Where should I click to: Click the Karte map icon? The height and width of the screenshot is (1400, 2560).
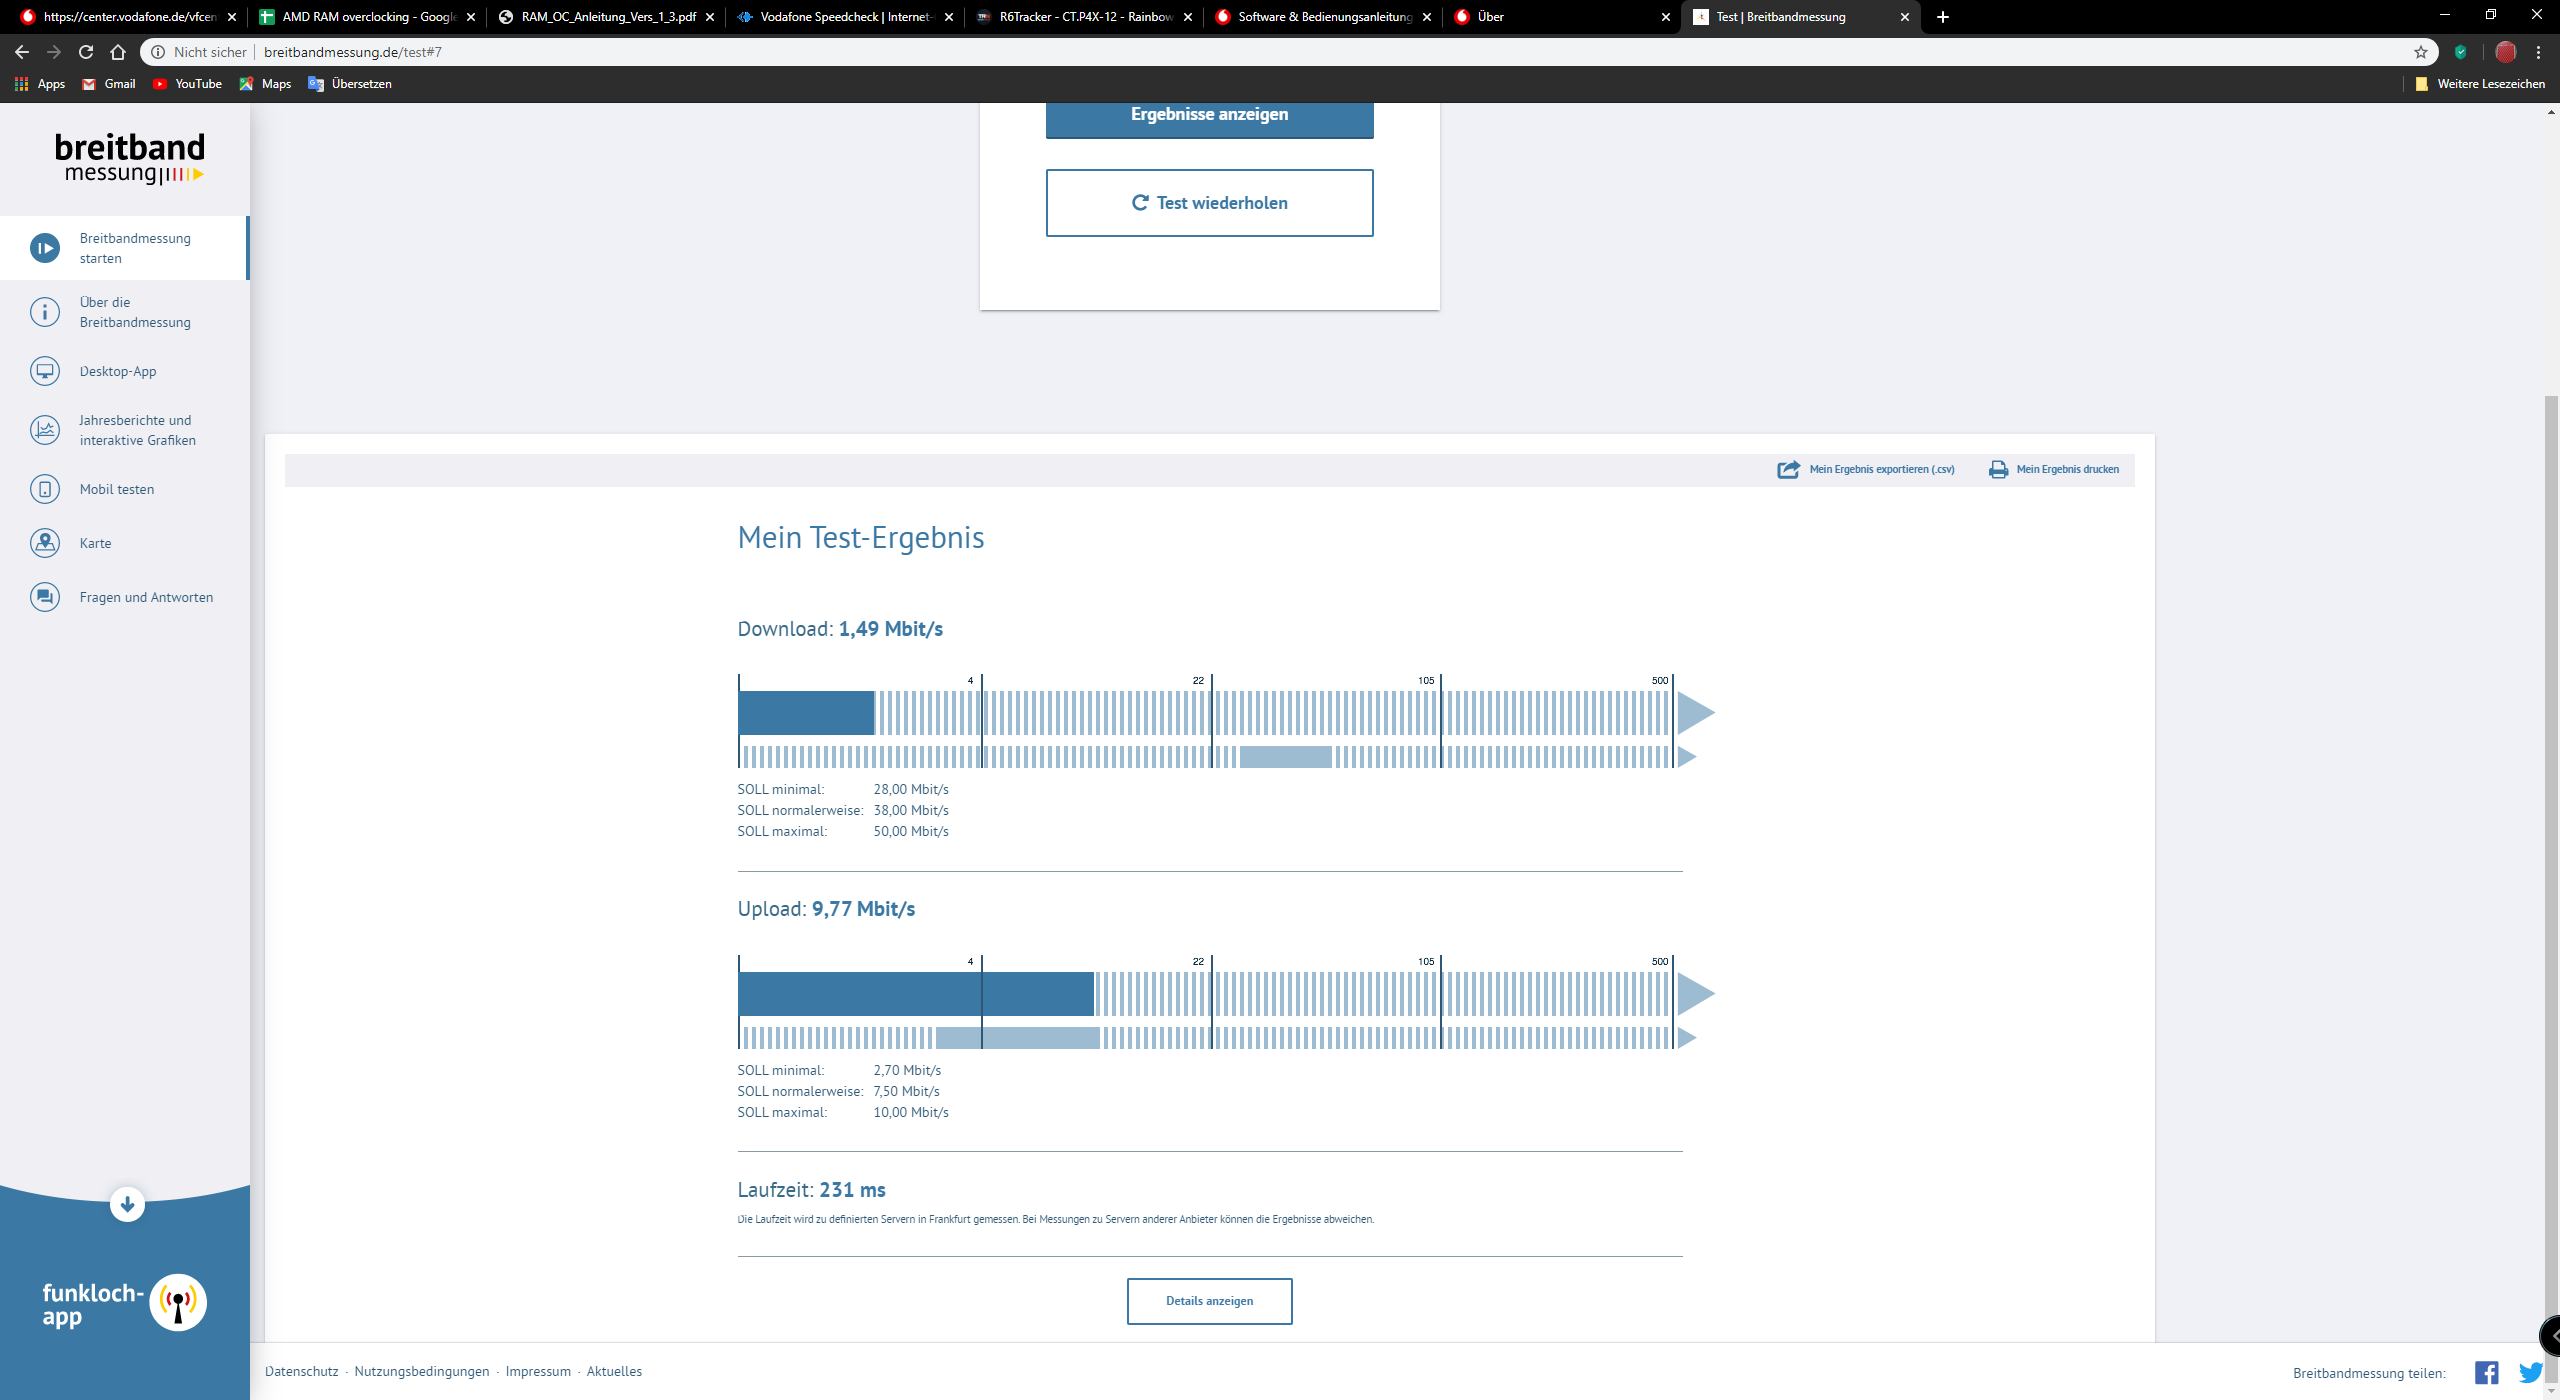[45, 543]
